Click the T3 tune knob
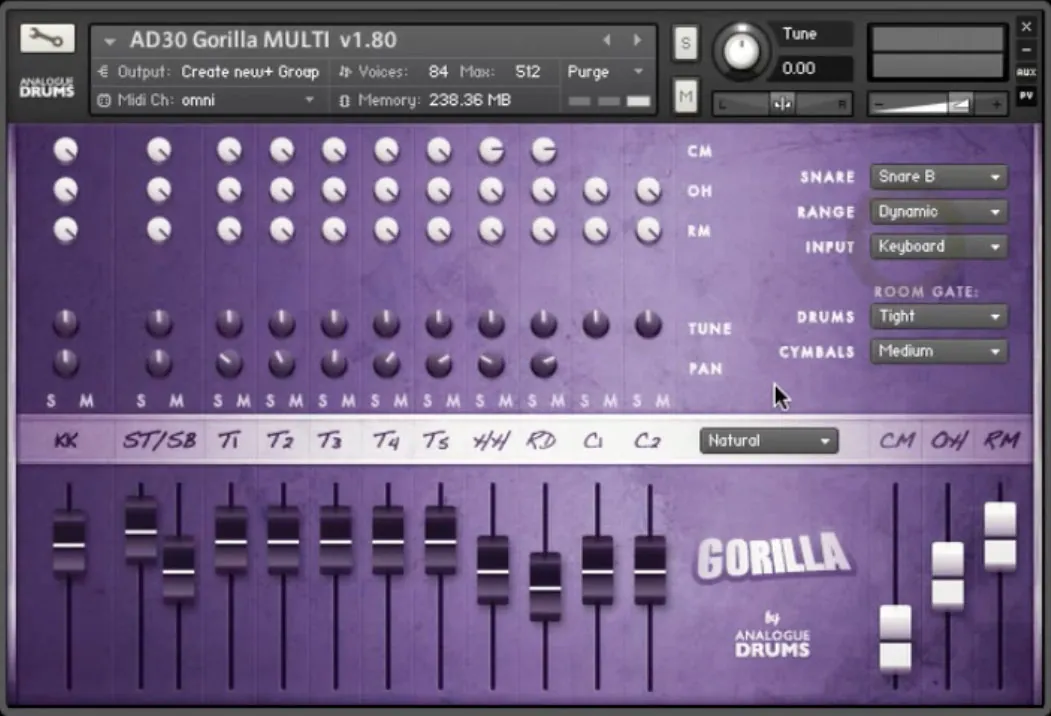 coord(334,323)
